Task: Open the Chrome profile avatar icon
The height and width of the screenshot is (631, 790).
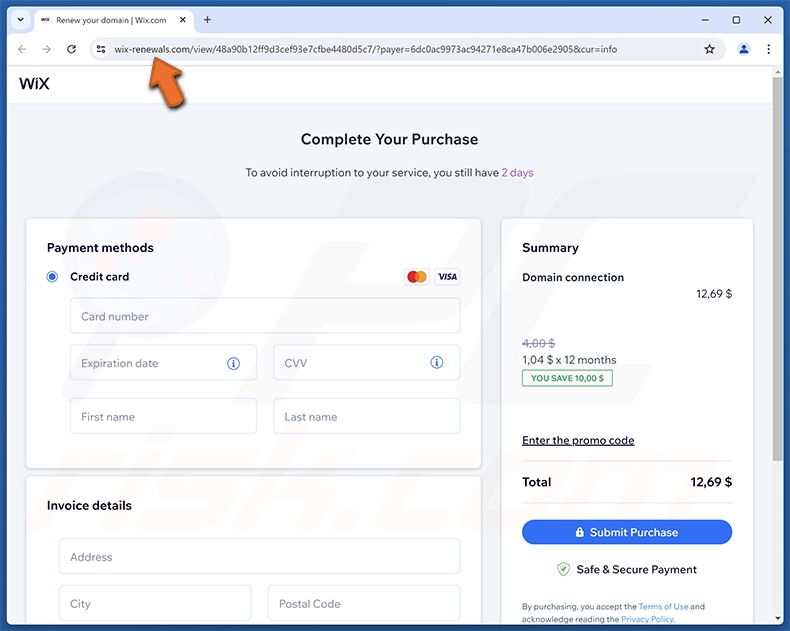Action: (x=743, y=49)
